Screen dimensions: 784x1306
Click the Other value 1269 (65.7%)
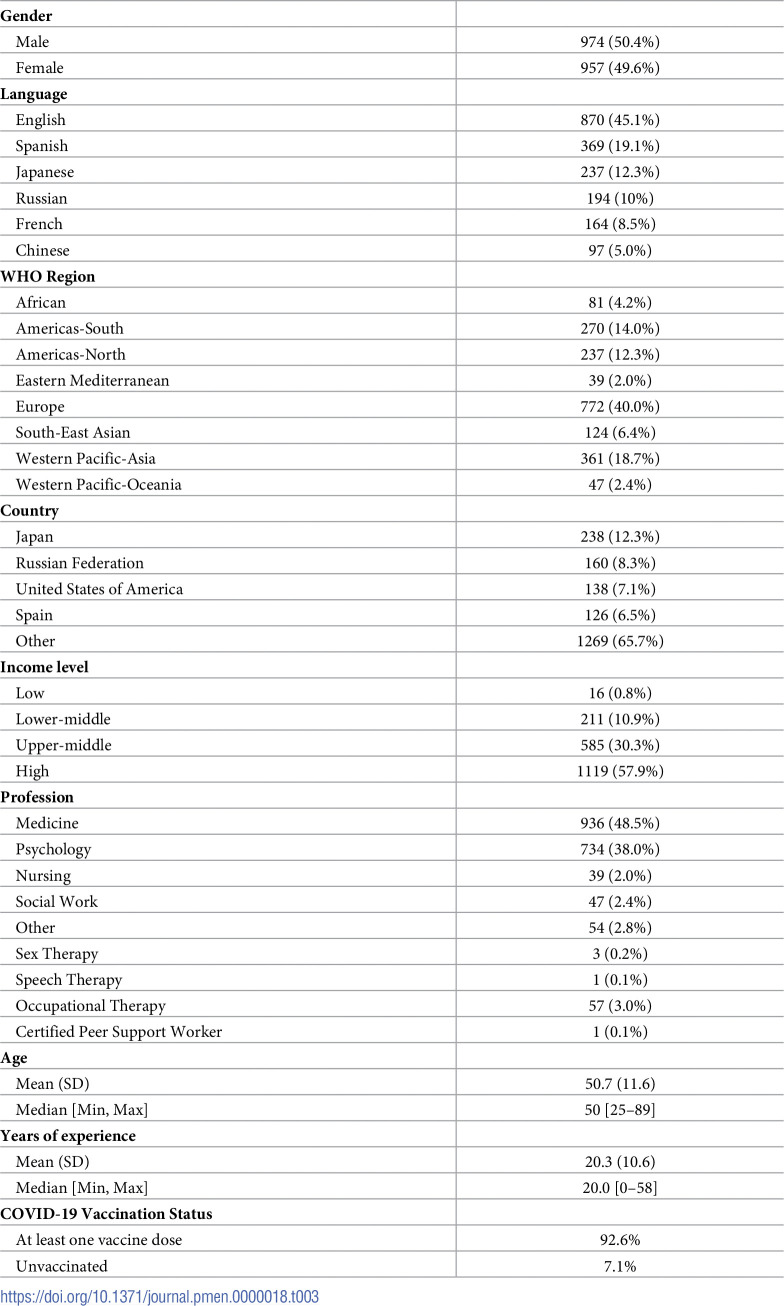(619, 641)
